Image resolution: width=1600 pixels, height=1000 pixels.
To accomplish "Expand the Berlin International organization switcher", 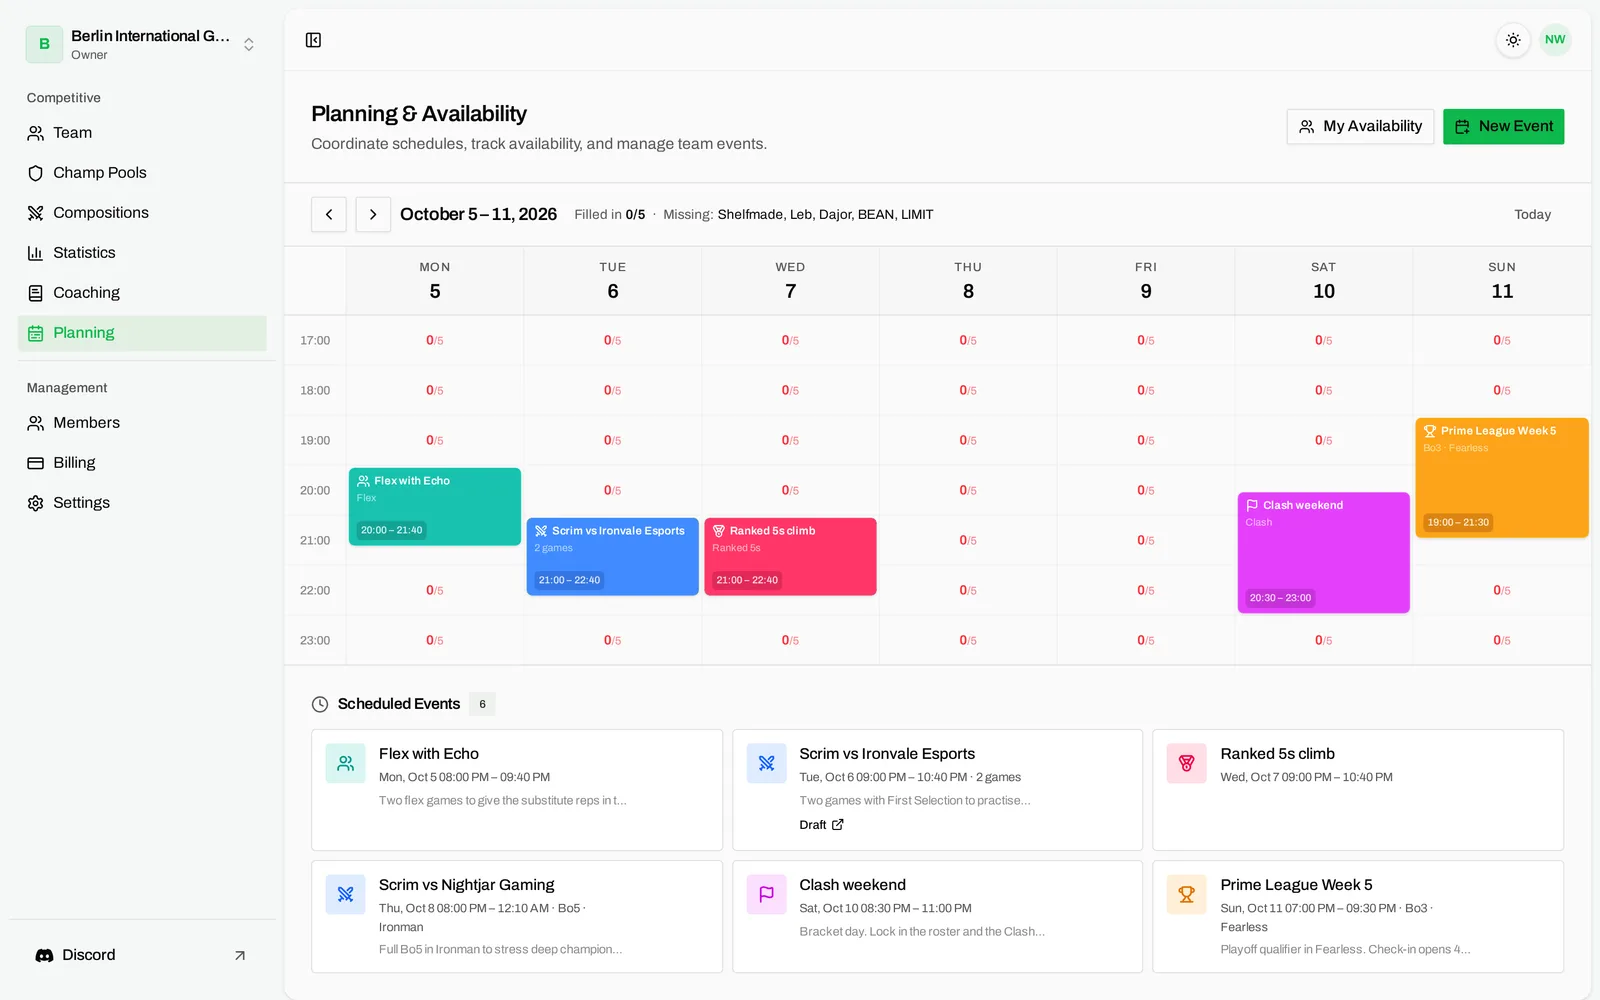I will (x=142, y=44).
